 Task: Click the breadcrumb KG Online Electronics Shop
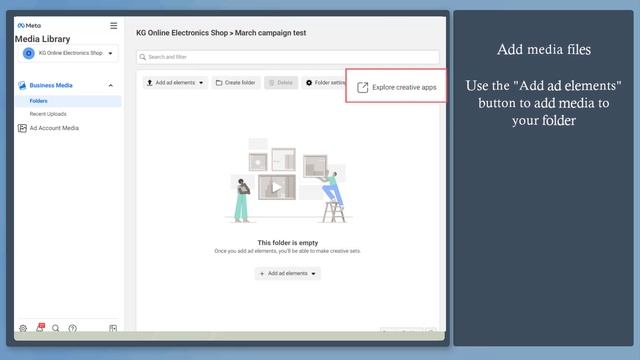(182, 33)
